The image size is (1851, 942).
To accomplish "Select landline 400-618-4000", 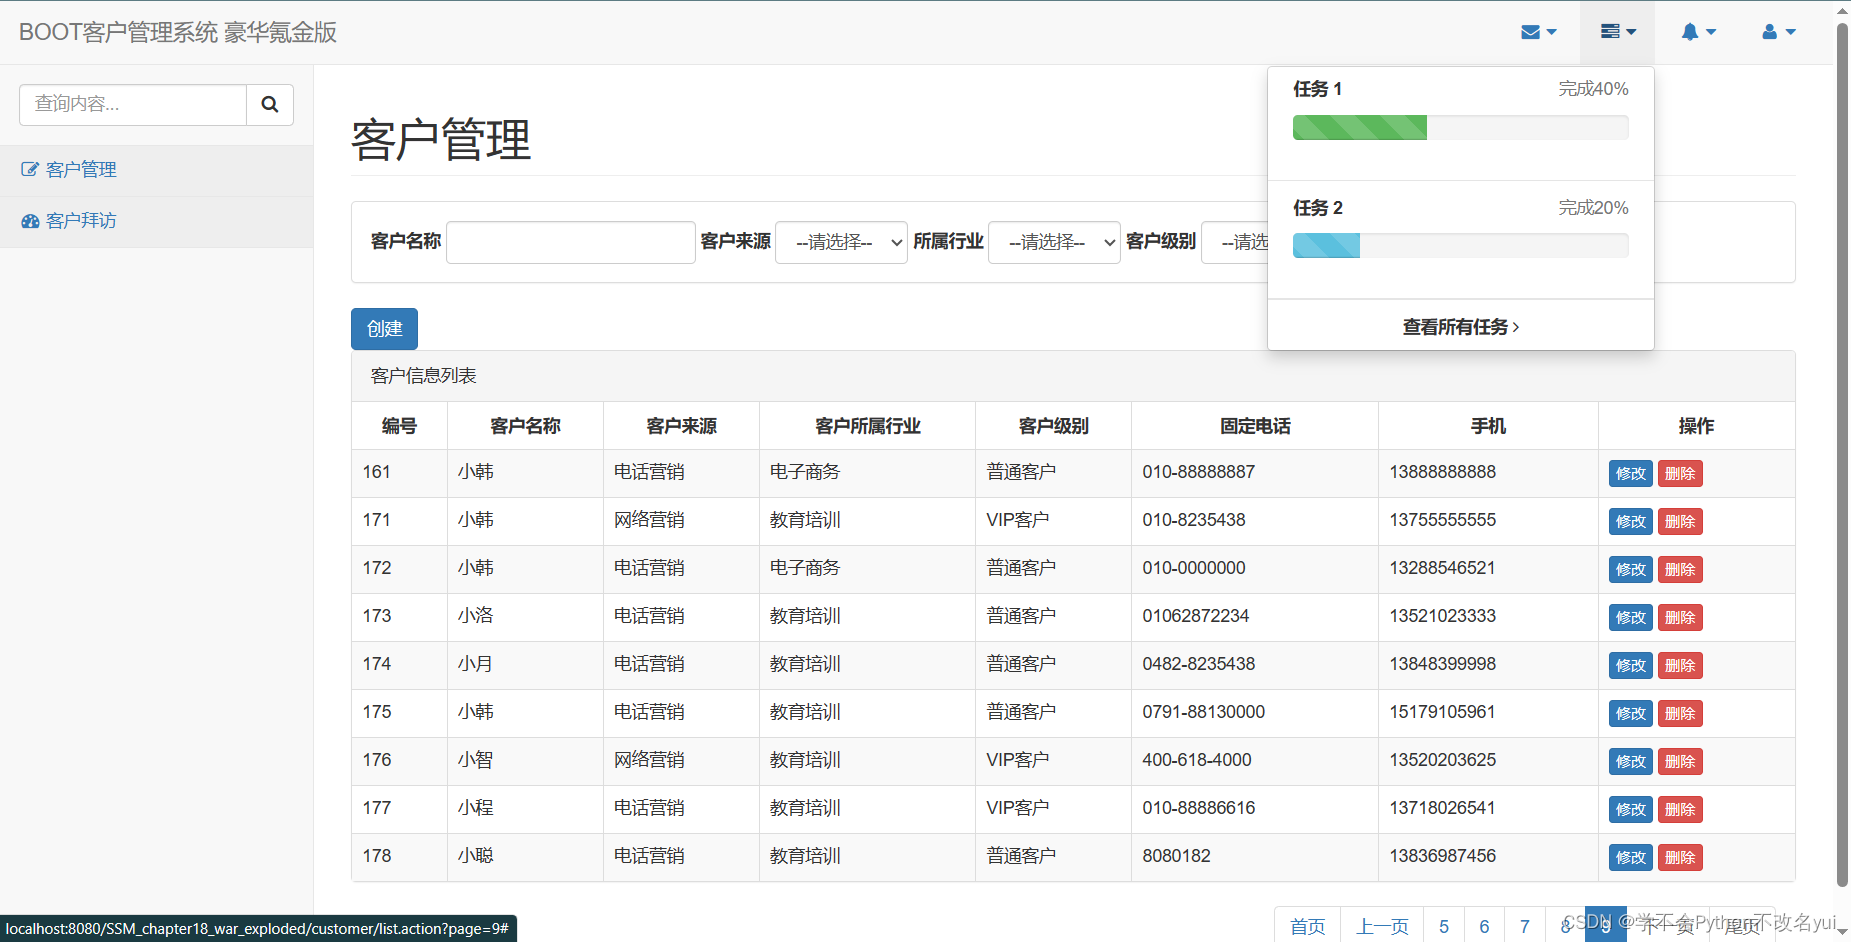I will (1197, 760).
